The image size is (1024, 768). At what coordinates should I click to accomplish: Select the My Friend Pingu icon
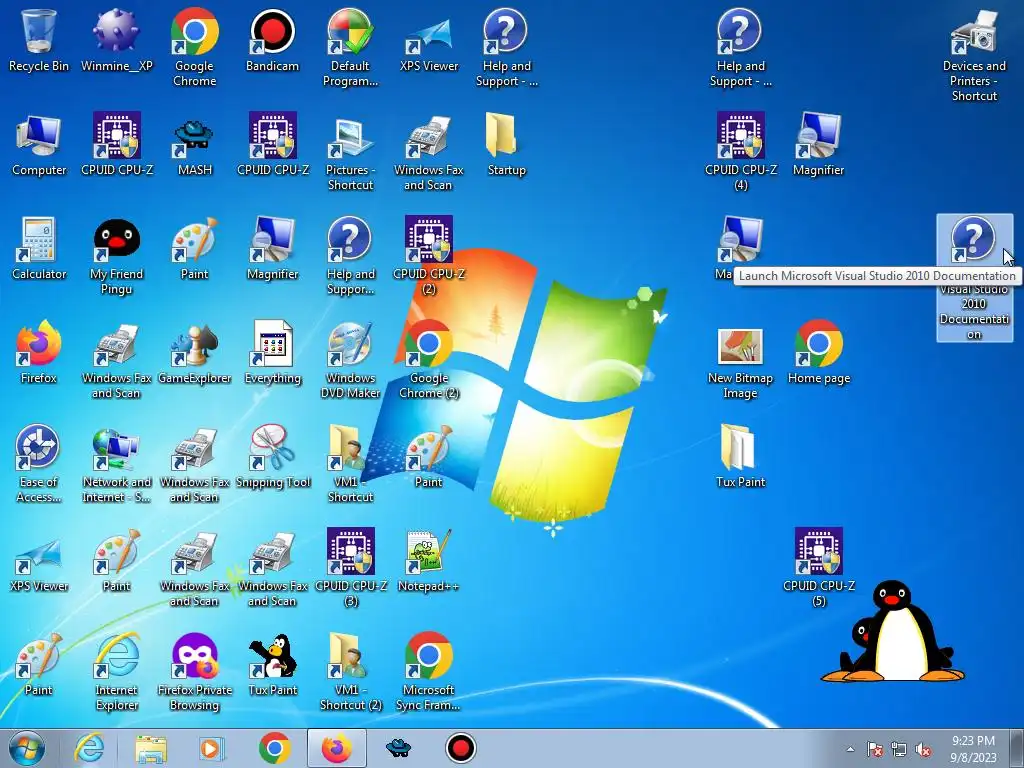pyautogui.click(x=116, y=256)
